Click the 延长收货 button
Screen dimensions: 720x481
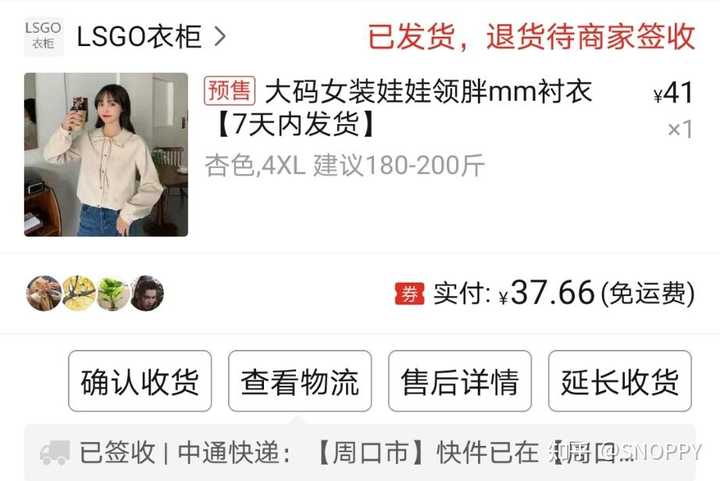coord(620,381)
